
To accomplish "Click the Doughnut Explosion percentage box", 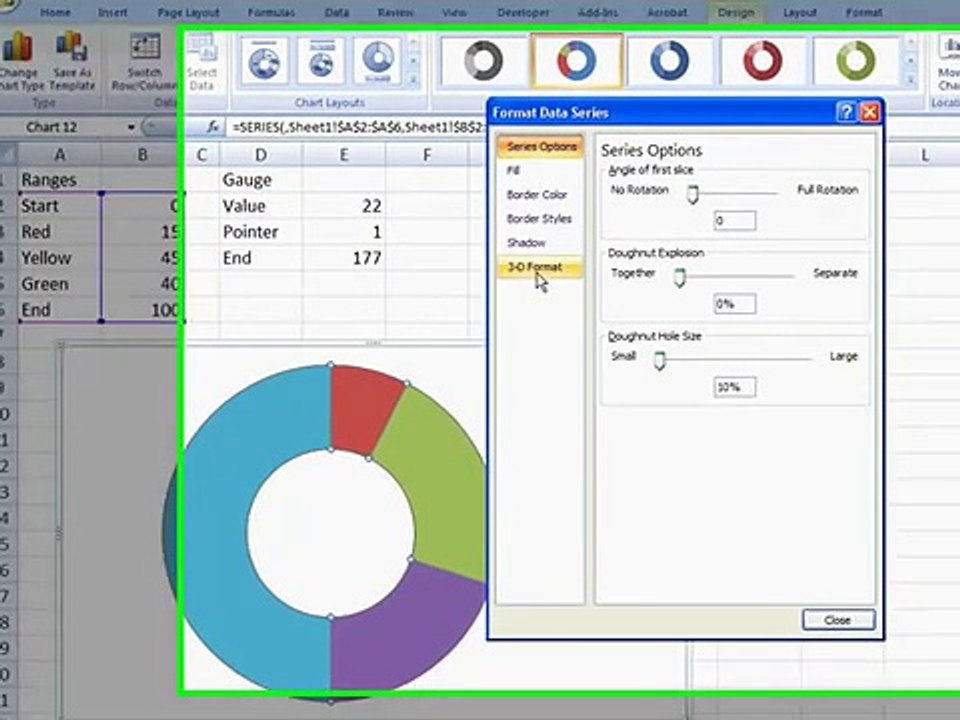I will pyautogui.click(x=735, y=304).
